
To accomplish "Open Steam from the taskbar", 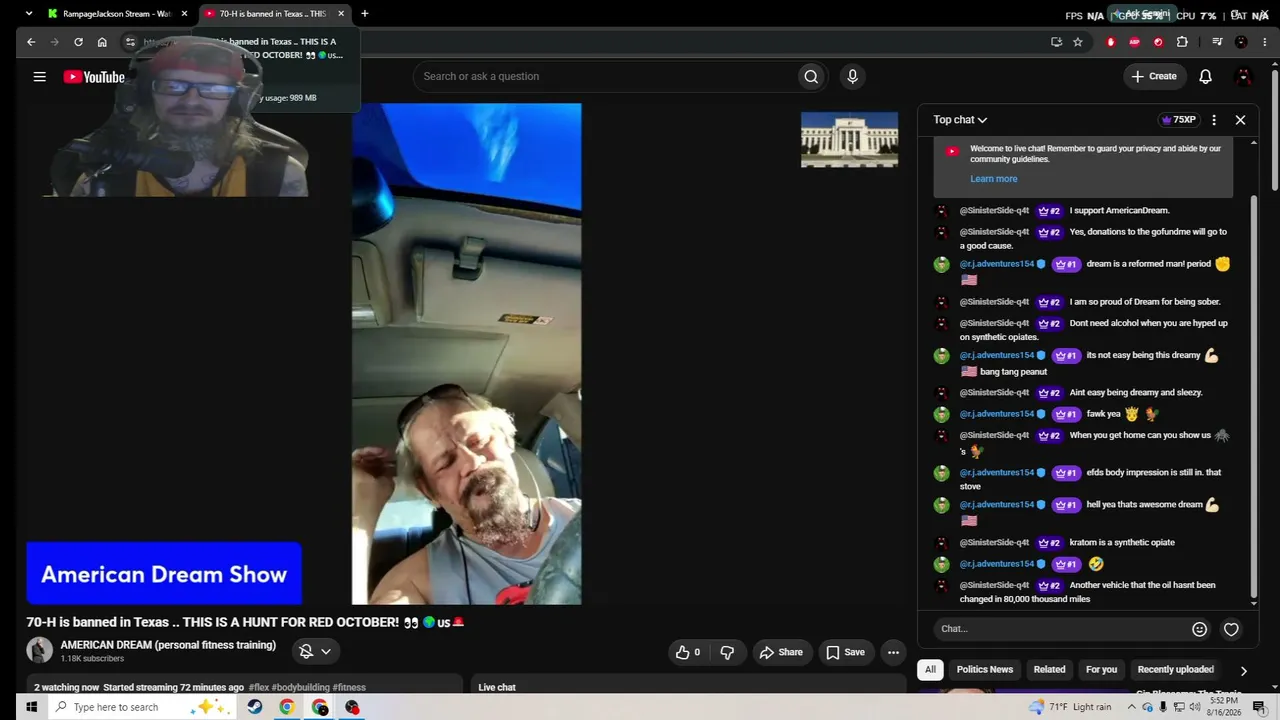I will coord(255,707).
